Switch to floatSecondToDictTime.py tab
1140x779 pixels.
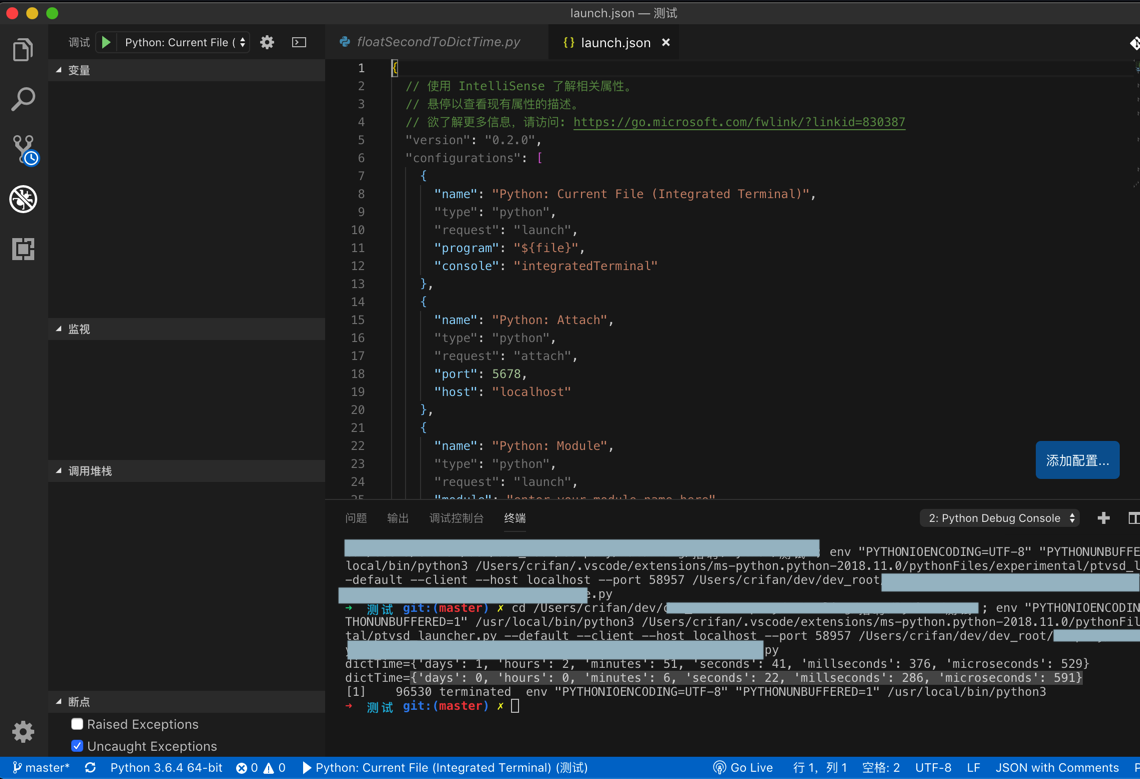tap(438, 42)
